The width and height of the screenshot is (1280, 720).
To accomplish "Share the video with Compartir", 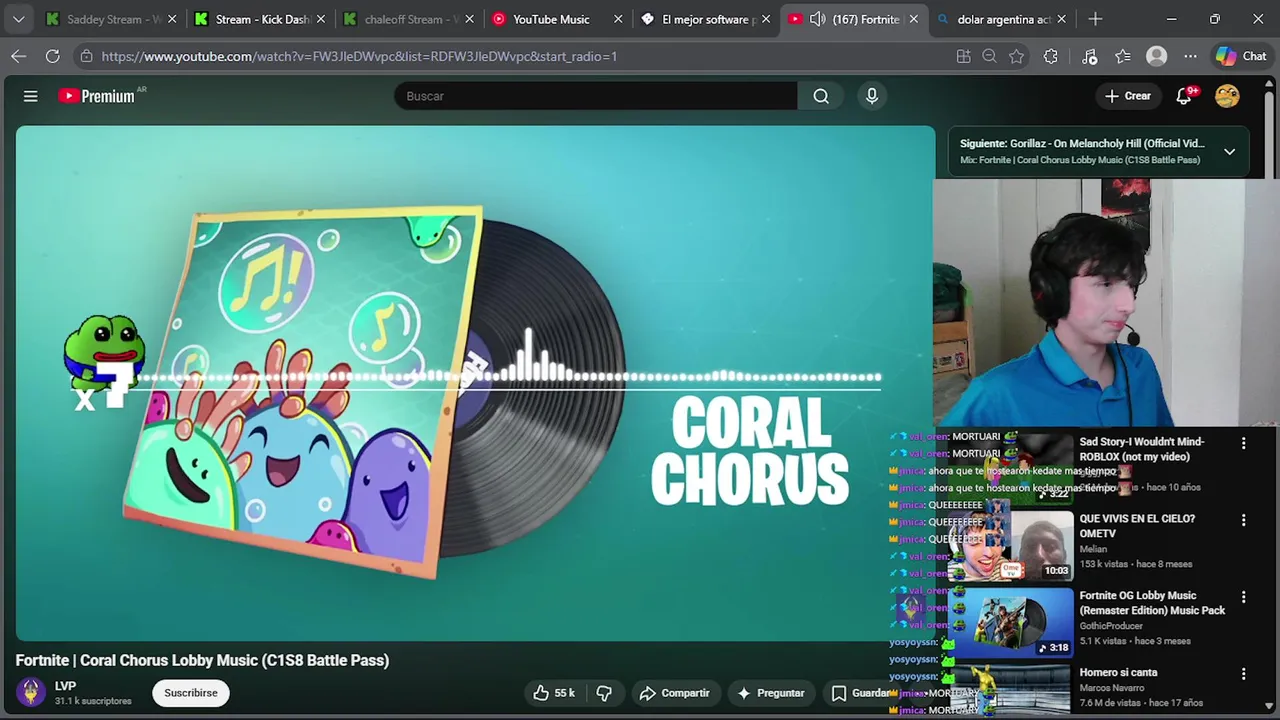I will click(675, 693).
